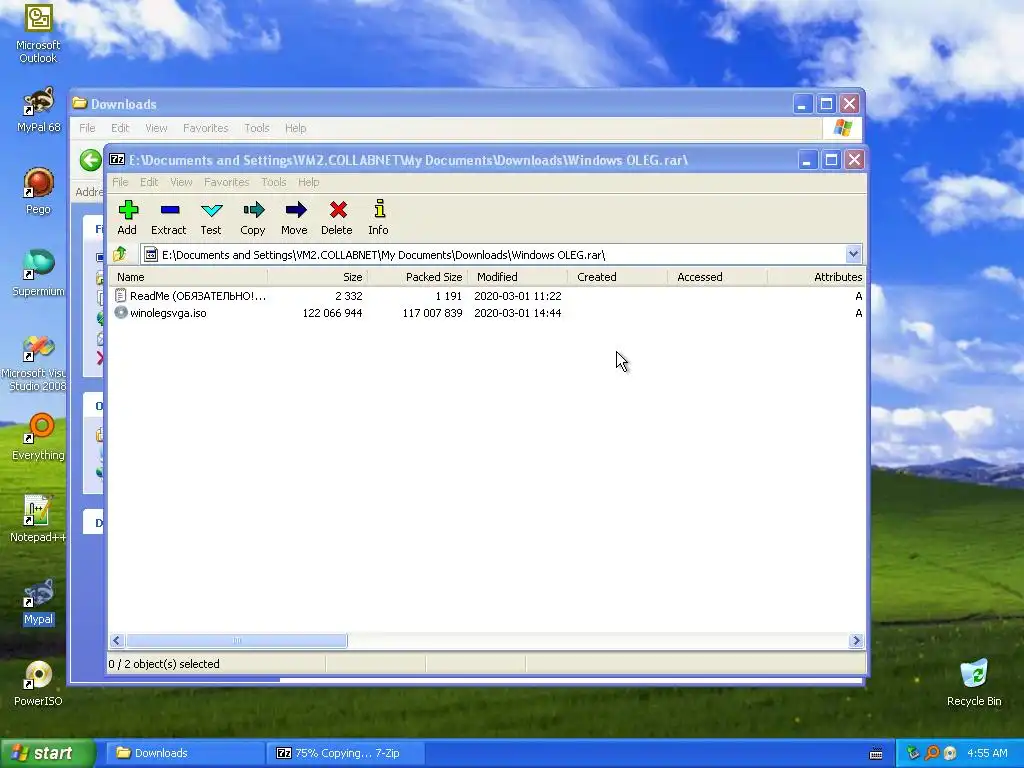Minimize the Downloads window
The image size is (1024, 768).
click(x=803, y=104)
